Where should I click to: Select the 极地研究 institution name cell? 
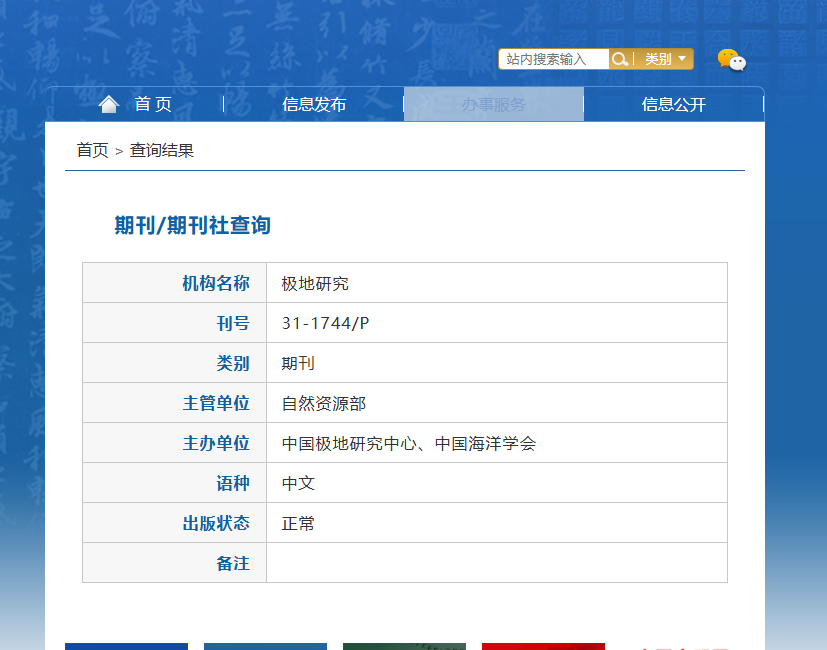click(x=497, y=283)
